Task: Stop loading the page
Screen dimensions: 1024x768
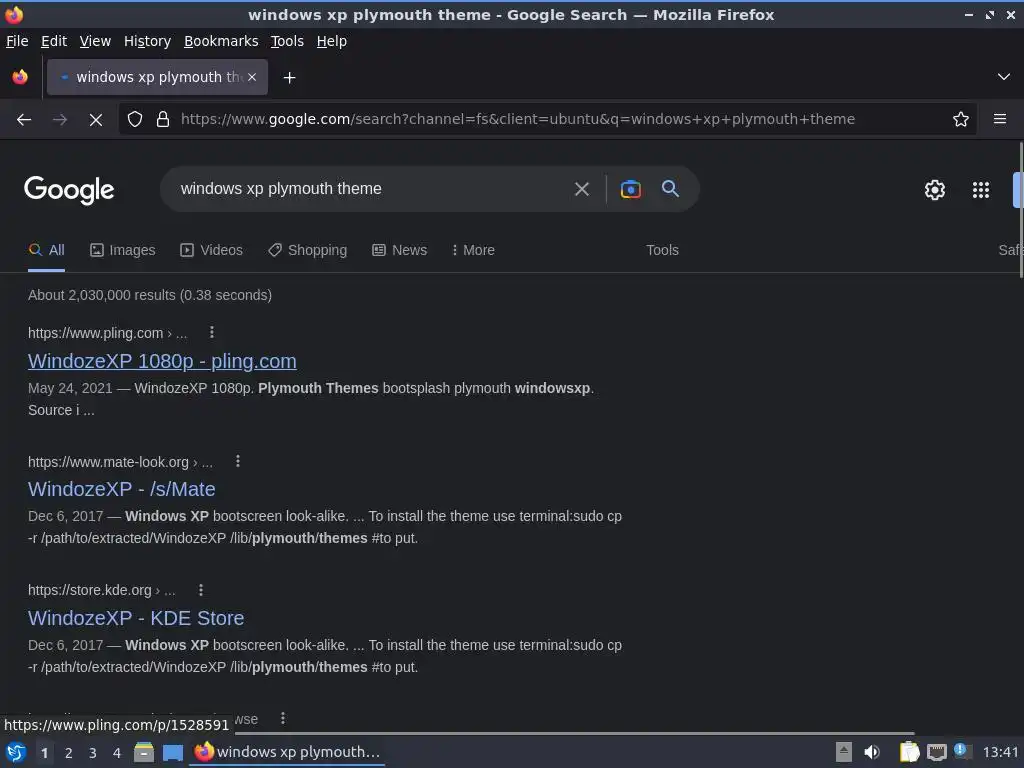Action: [96, 120]
